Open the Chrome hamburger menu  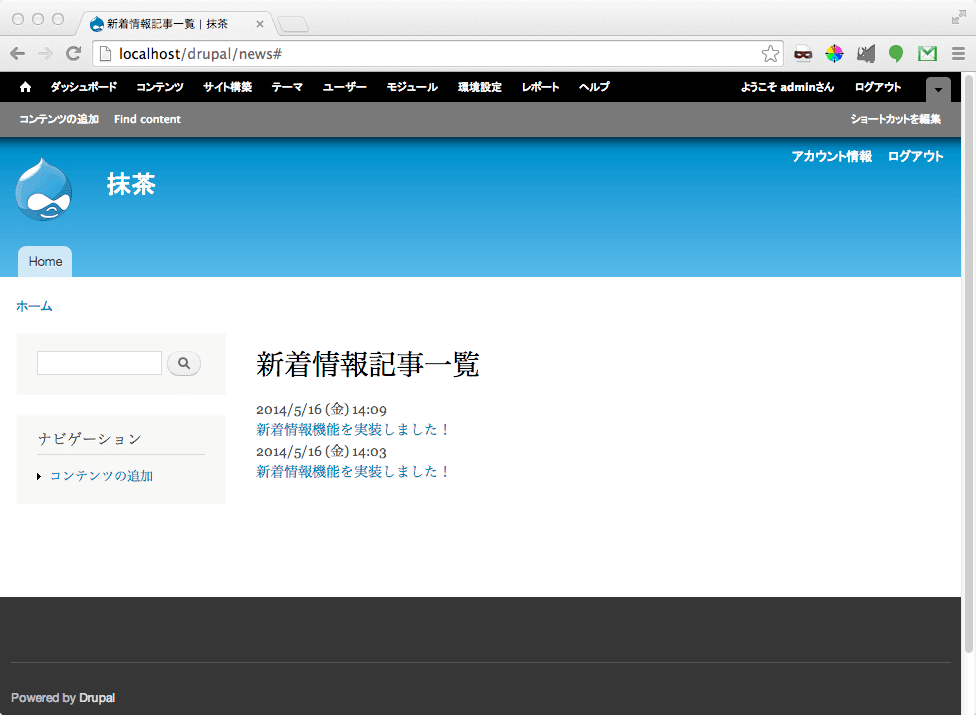[x=958, y=54]
